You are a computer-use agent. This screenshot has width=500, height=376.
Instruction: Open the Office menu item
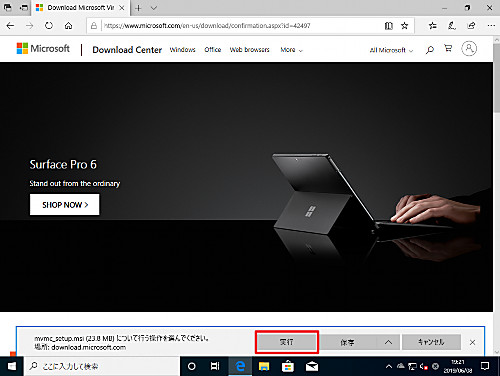pyautogui.click(x=213, y=50)
